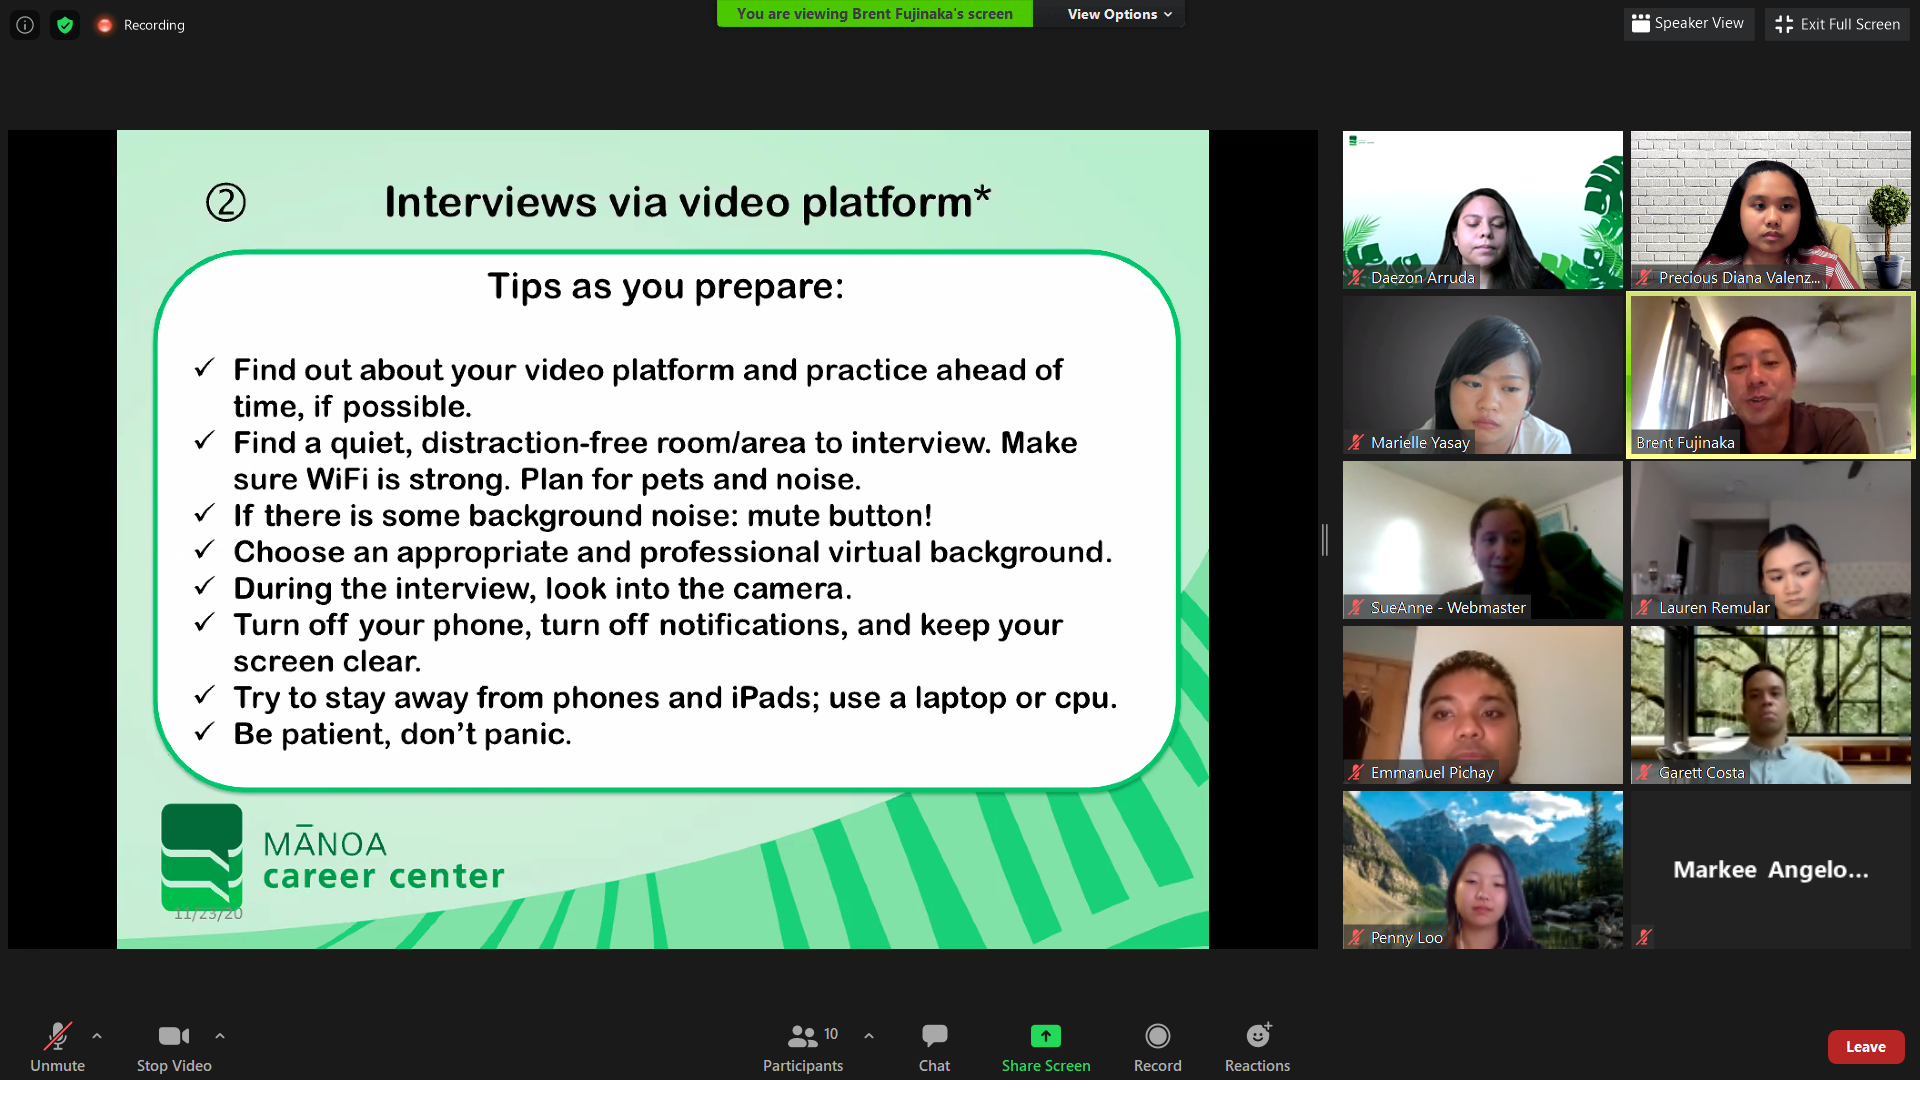This screenshot has height=1098, width=1920.
Task: Select Penny Loo's video thumbnail
Action: pos(1482,869)
